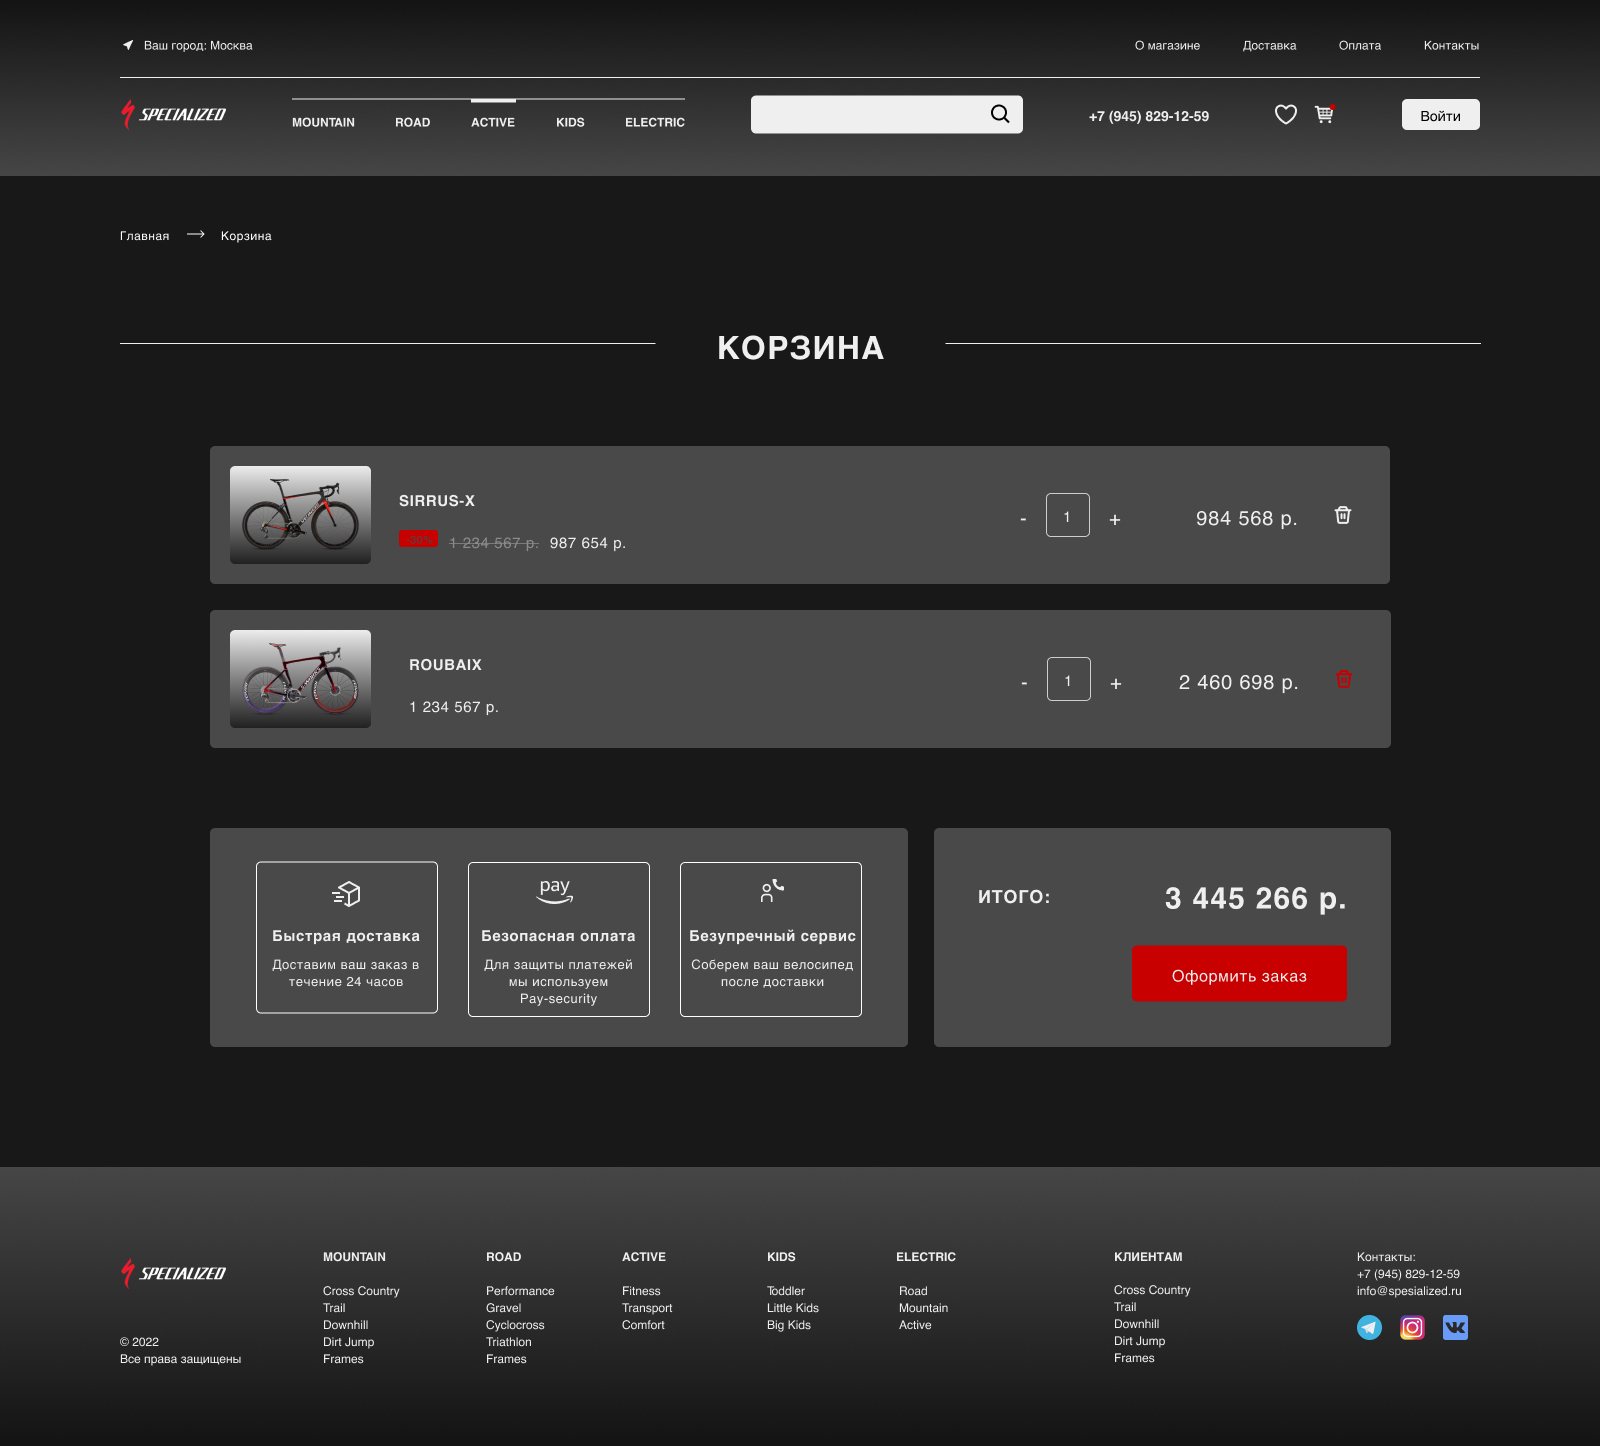Decrease SIRRUS-X quantity with minus

(1023, 519)
